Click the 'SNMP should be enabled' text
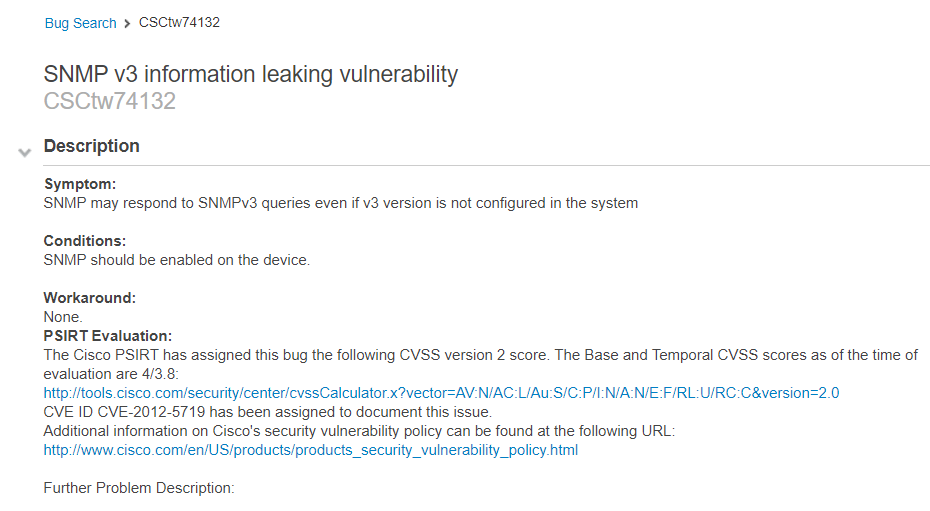The height and width of the screenshot is (511, 930). click(177, 260)
